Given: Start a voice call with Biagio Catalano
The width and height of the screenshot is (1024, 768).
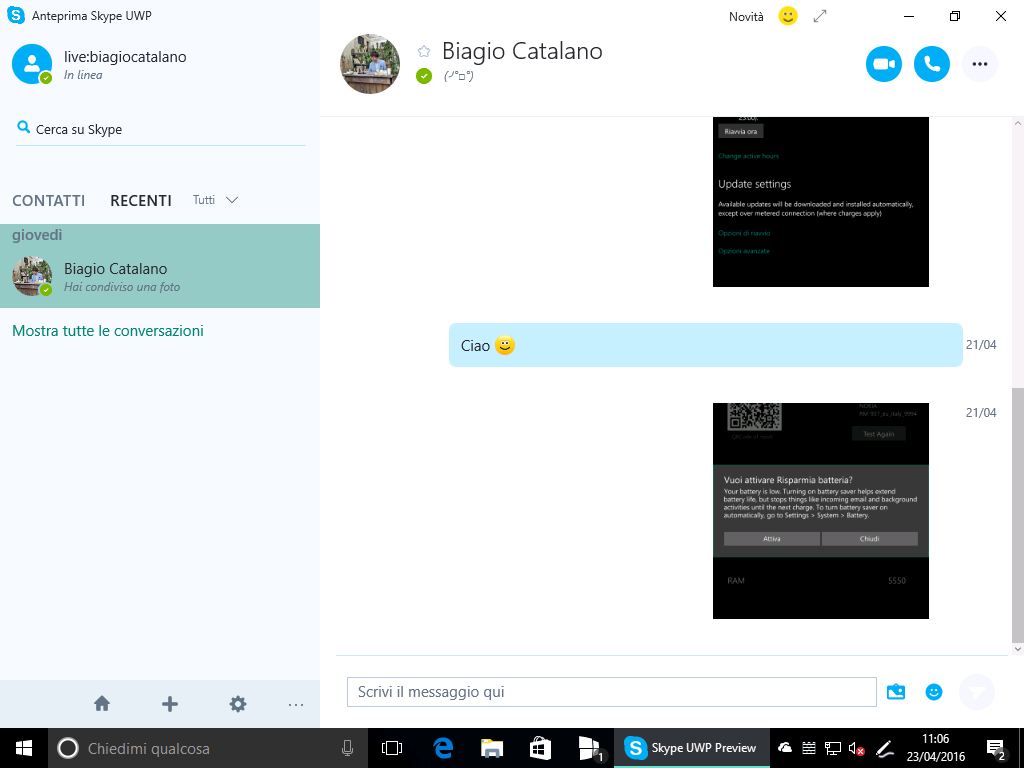Looking at the screenshot, I should pos(931,64).
